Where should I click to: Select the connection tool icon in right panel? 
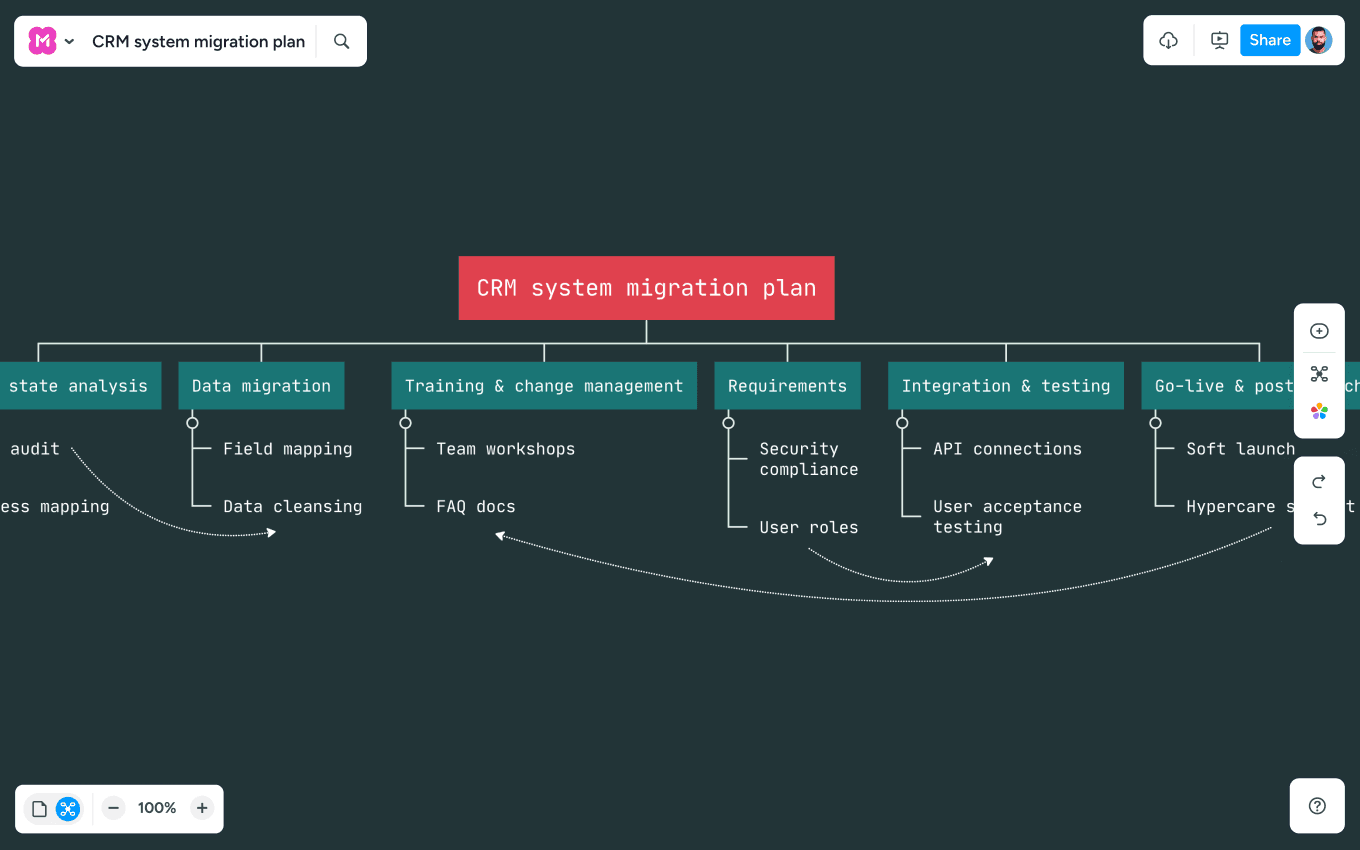pyautogui.click(x=1319, y=374)
